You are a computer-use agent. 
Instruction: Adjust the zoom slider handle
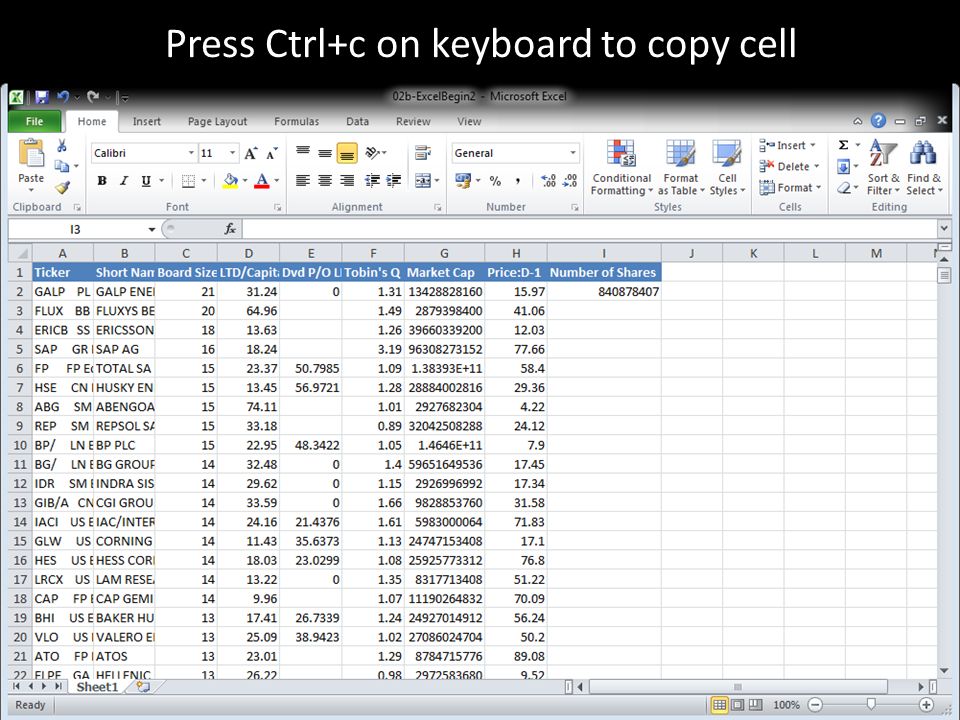871,704
